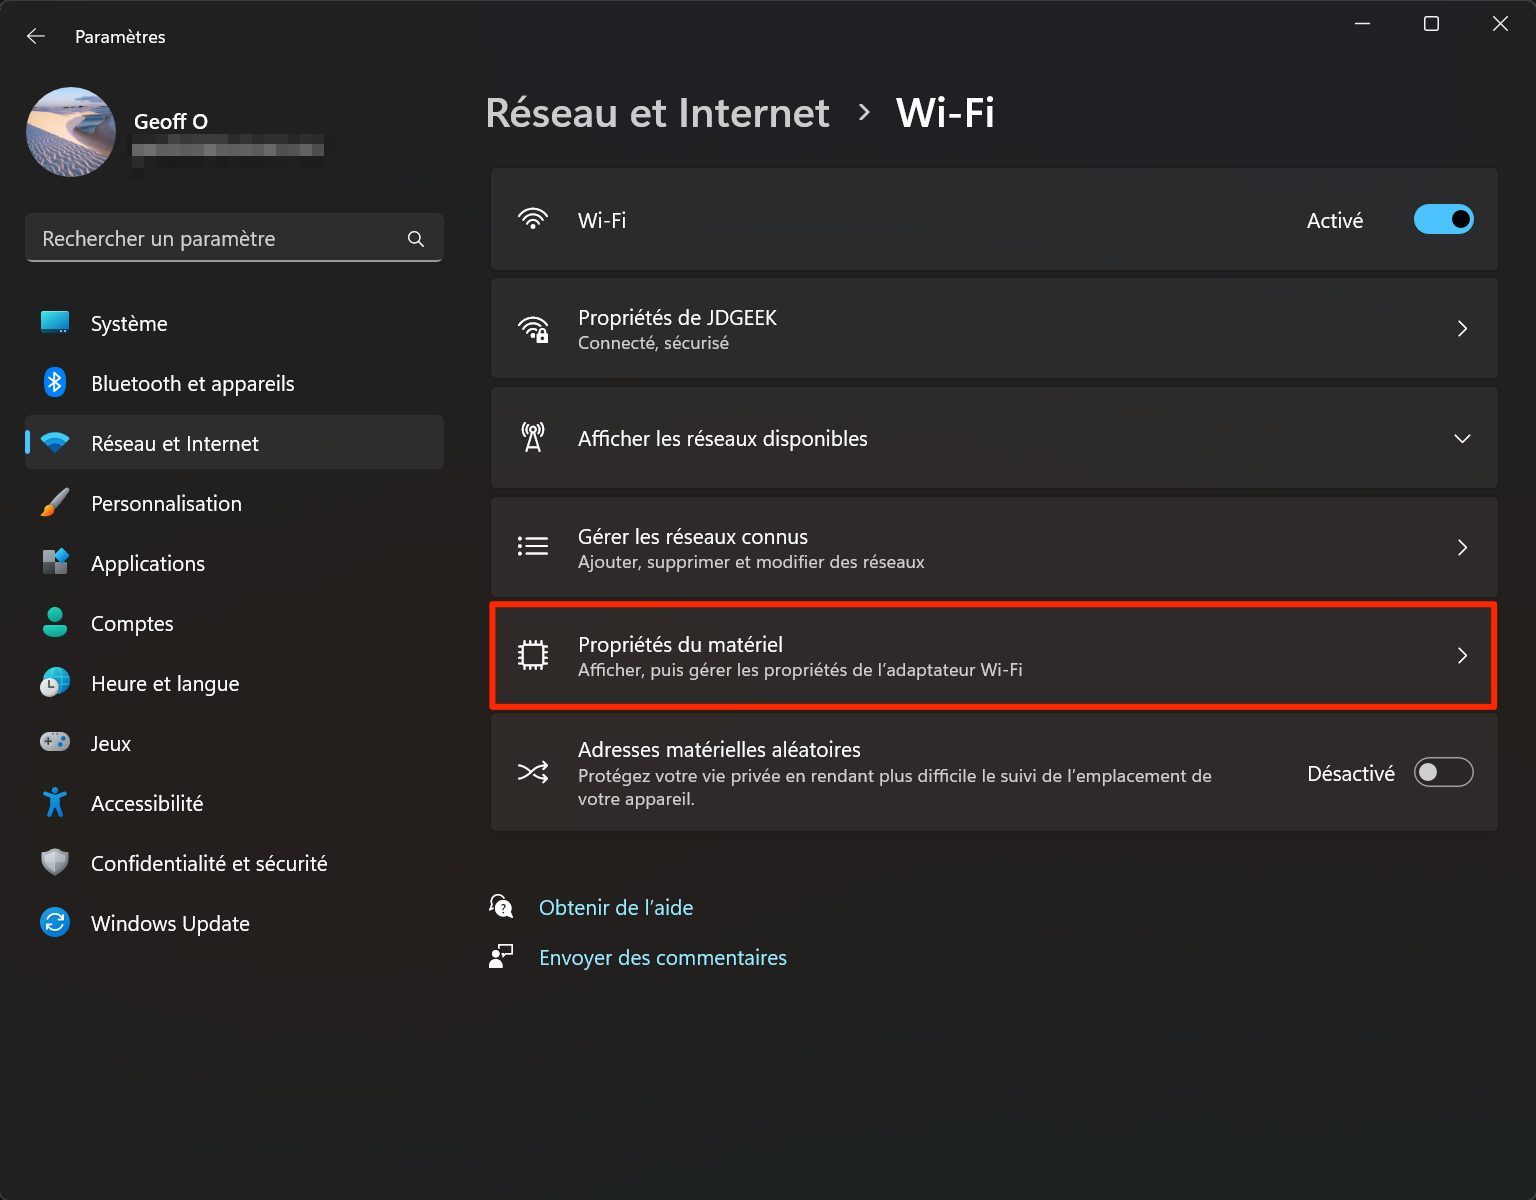The image size is (1536, 1200).
Task: Enable Adresses matérielles aléatoires toggle
Action: 1443,772
